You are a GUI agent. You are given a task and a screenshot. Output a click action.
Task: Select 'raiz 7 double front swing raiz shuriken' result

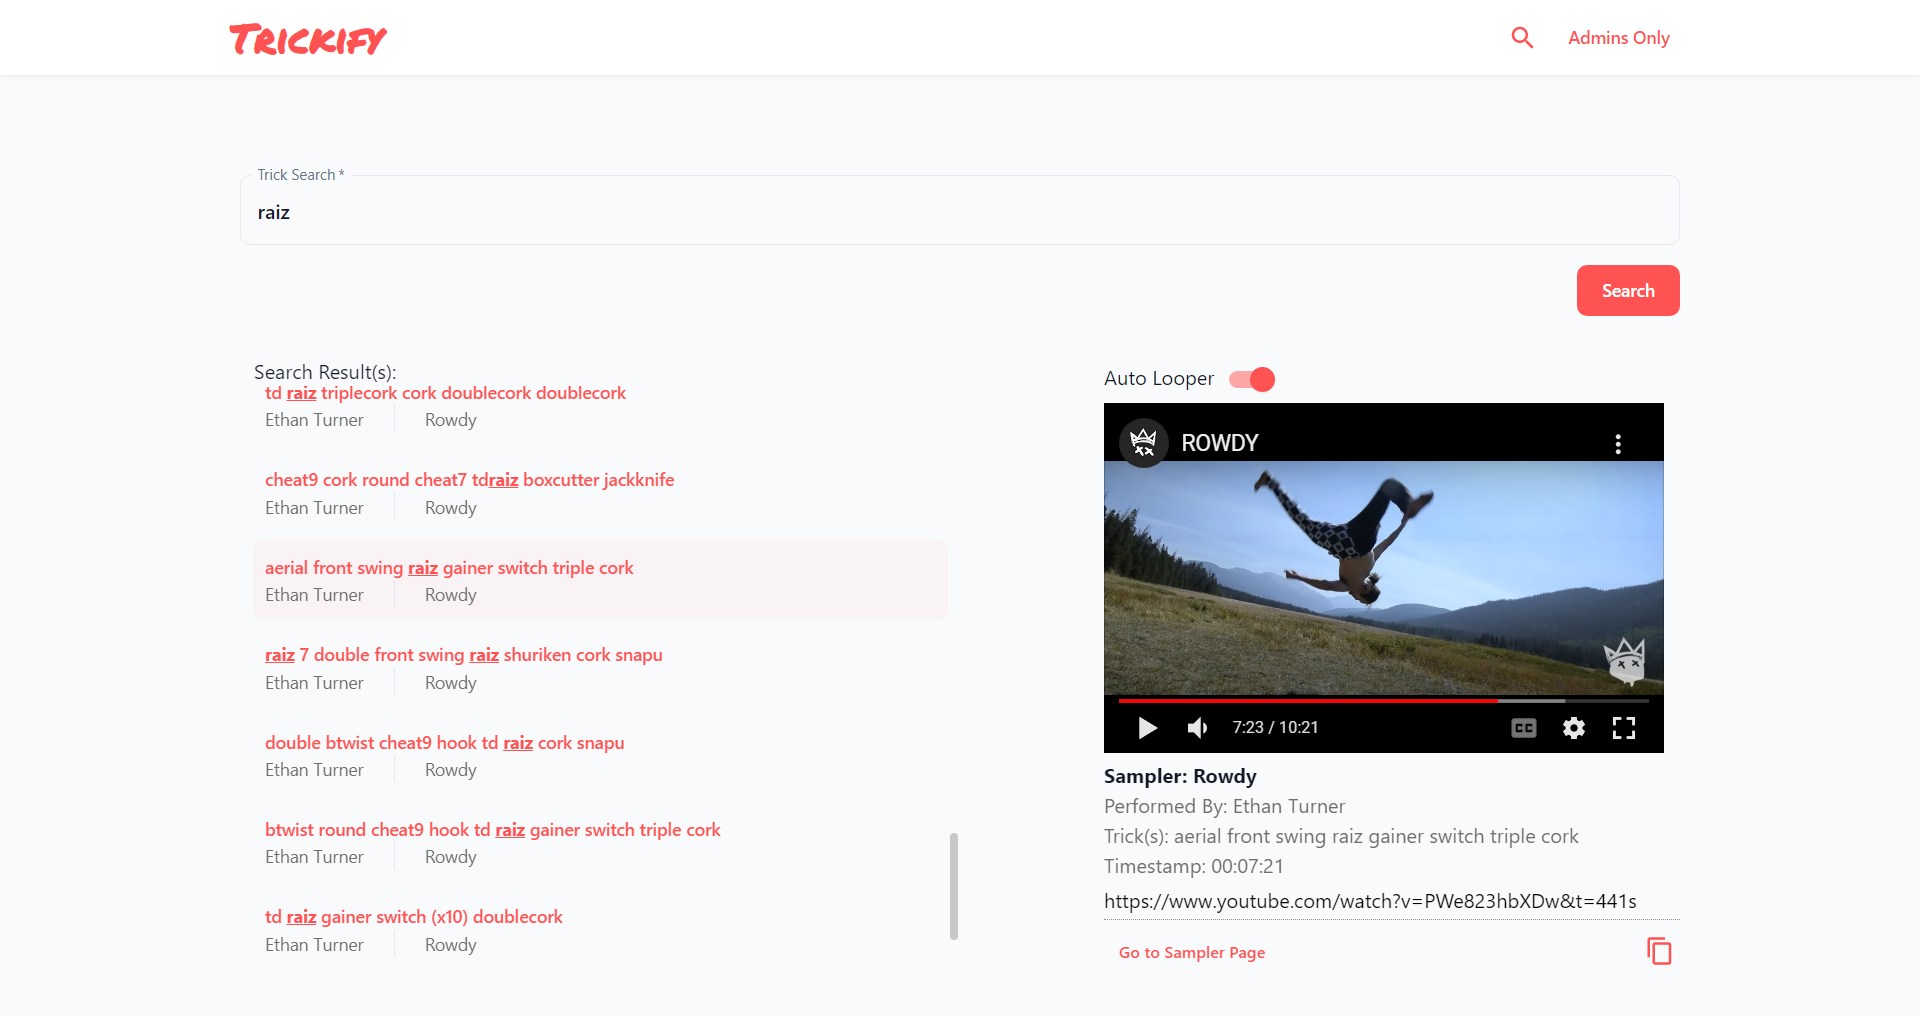click(600, 668)
